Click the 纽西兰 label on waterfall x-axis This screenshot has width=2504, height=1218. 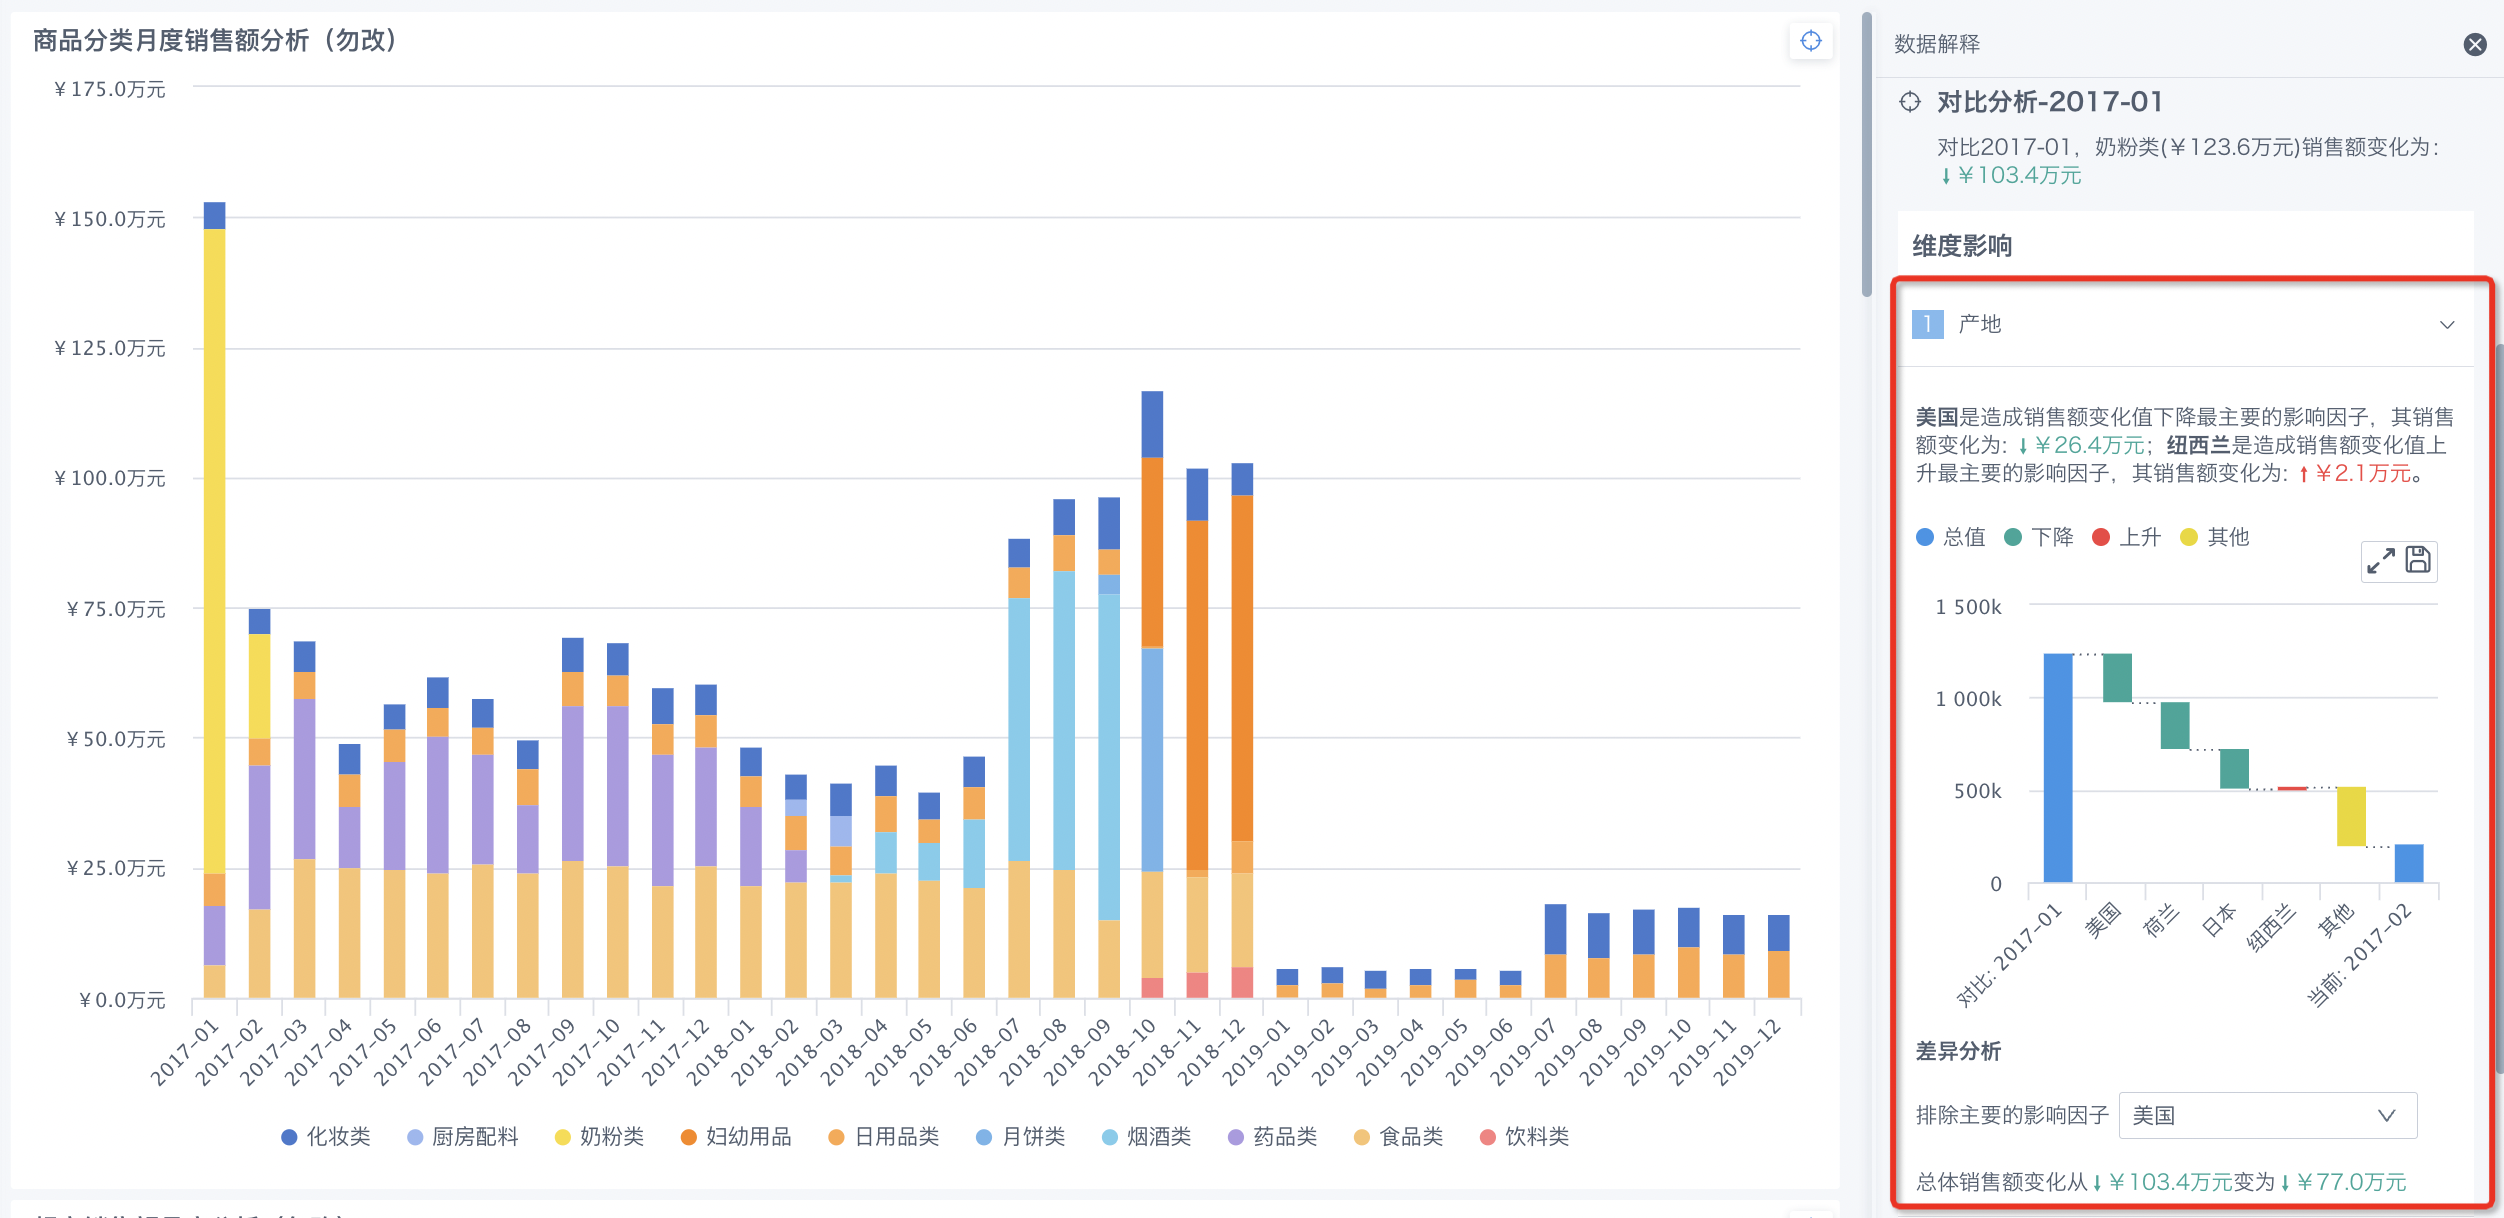pyautogui.click(x=2271, y=927)
